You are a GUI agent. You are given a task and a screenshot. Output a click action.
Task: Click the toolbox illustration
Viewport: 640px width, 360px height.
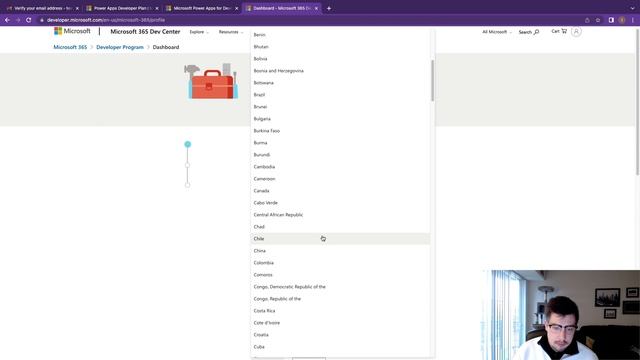click(x=211, y=81)
